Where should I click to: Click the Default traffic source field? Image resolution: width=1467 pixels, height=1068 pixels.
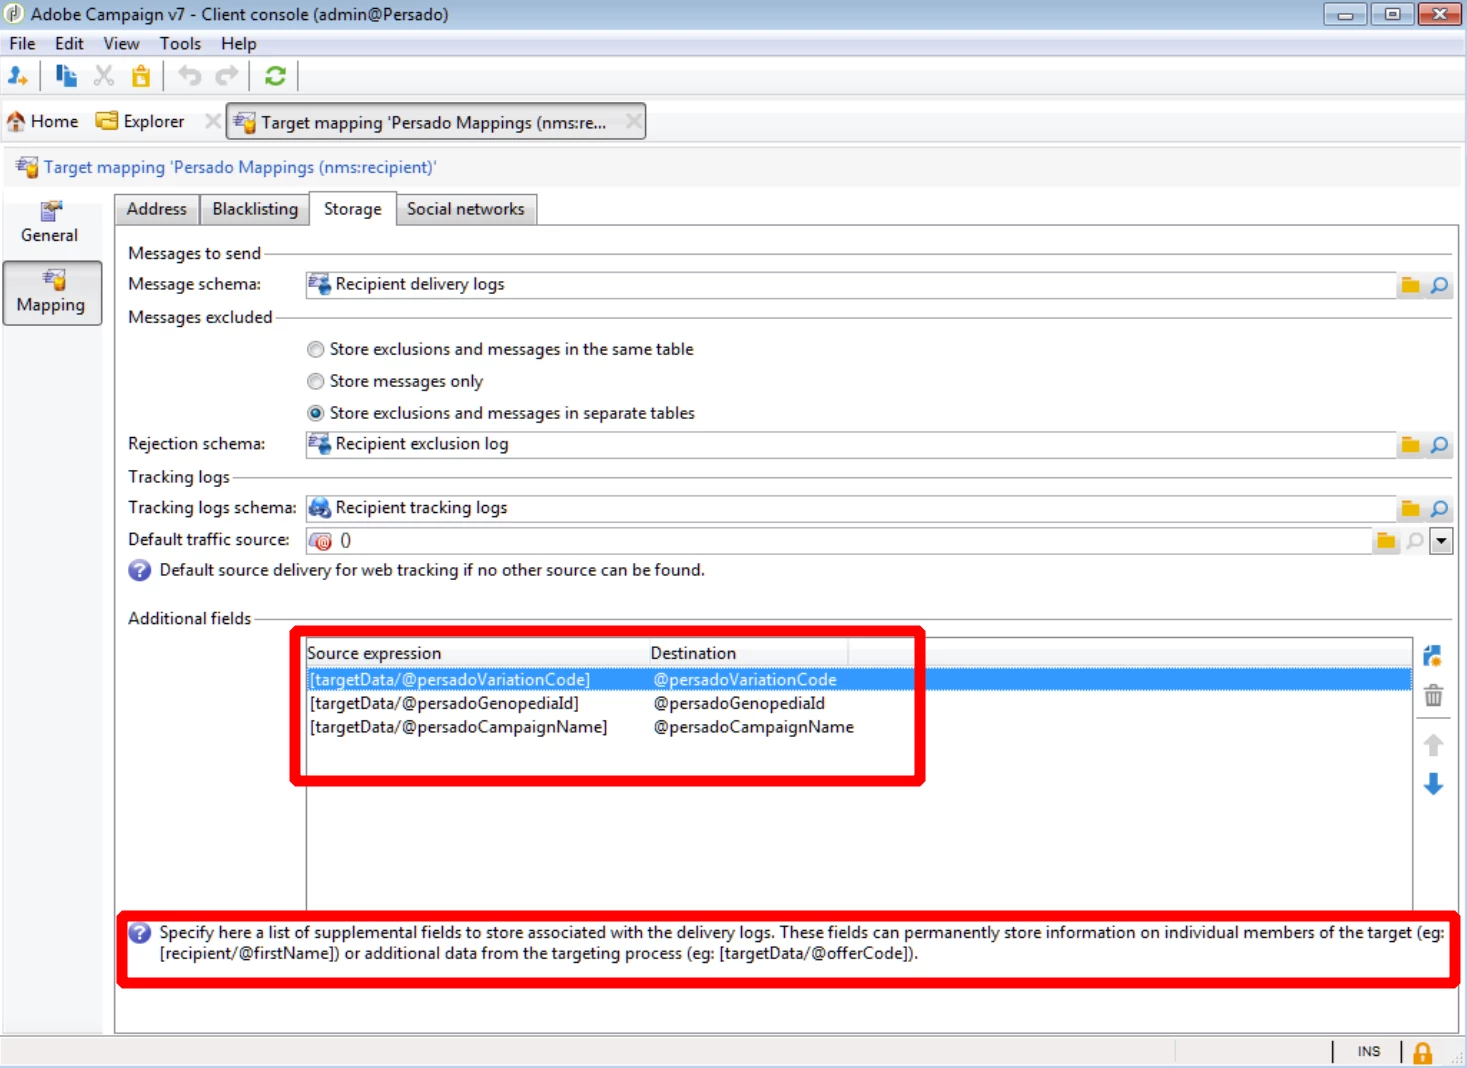[838, 541]
